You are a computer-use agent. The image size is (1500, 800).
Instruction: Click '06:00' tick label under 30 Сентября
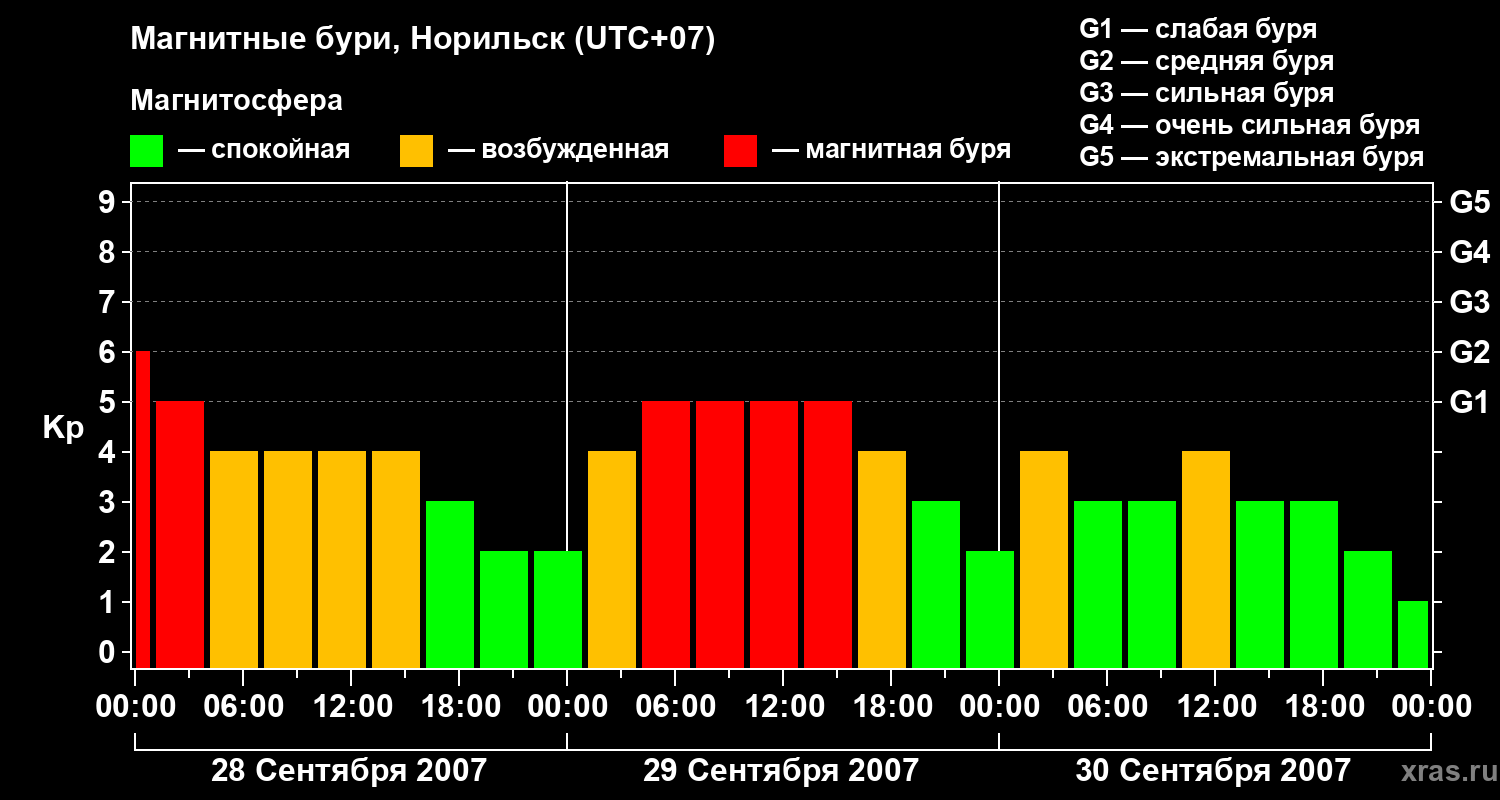[x=1107, y=707]
